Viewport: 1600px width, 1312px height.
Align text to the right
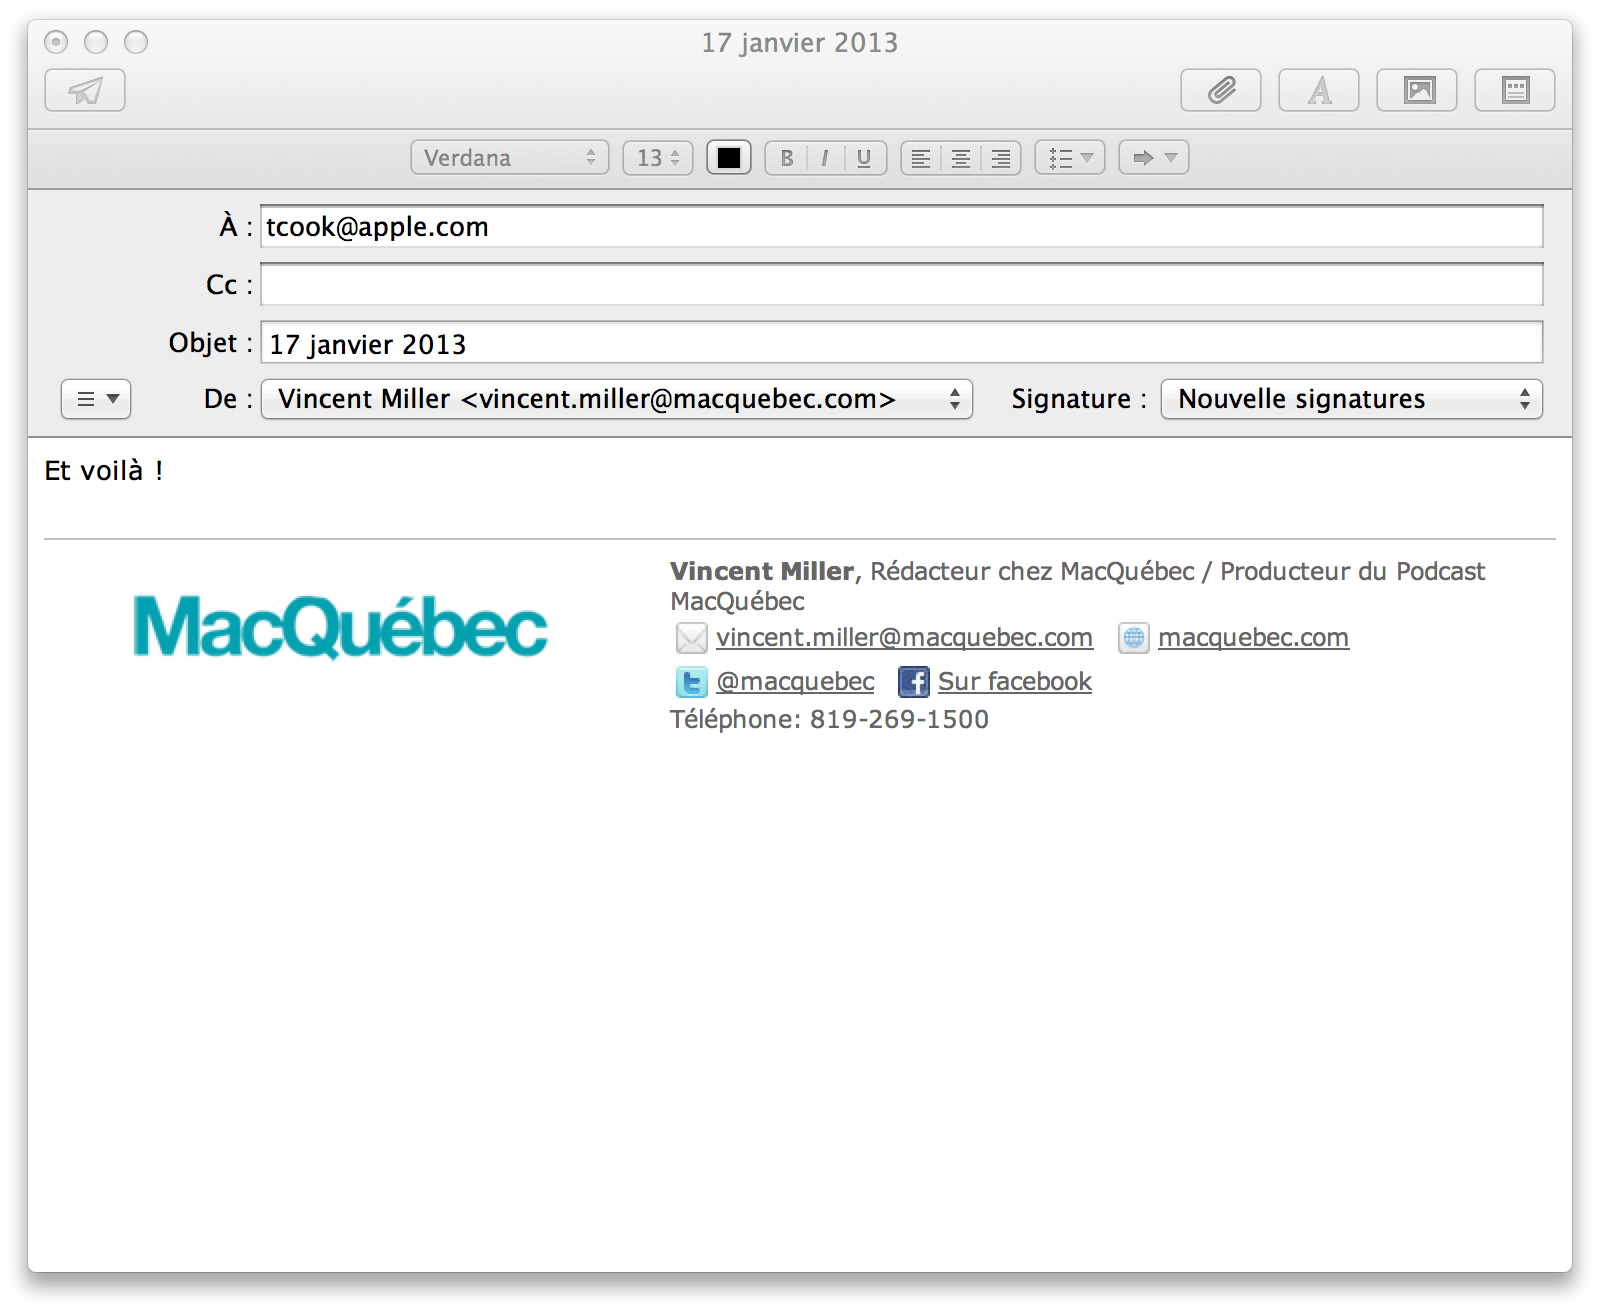pyautogui.click(x=1001, y=158)
